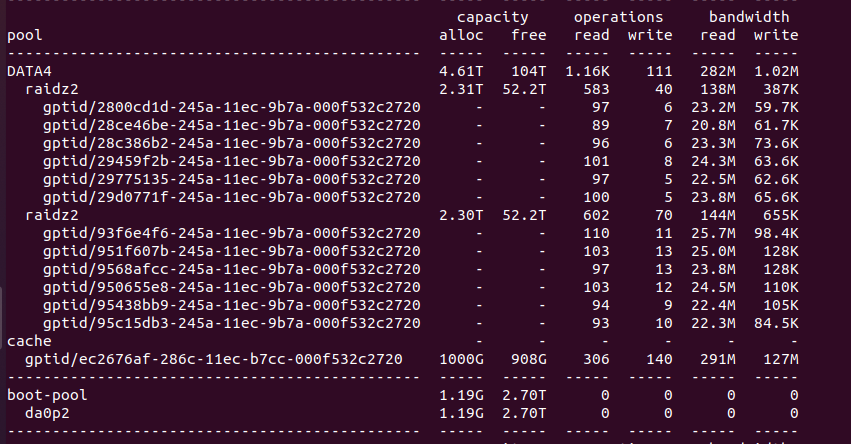Click the gptid/29d0771f device entry
The image size is (851, 444).
[232, 197]
